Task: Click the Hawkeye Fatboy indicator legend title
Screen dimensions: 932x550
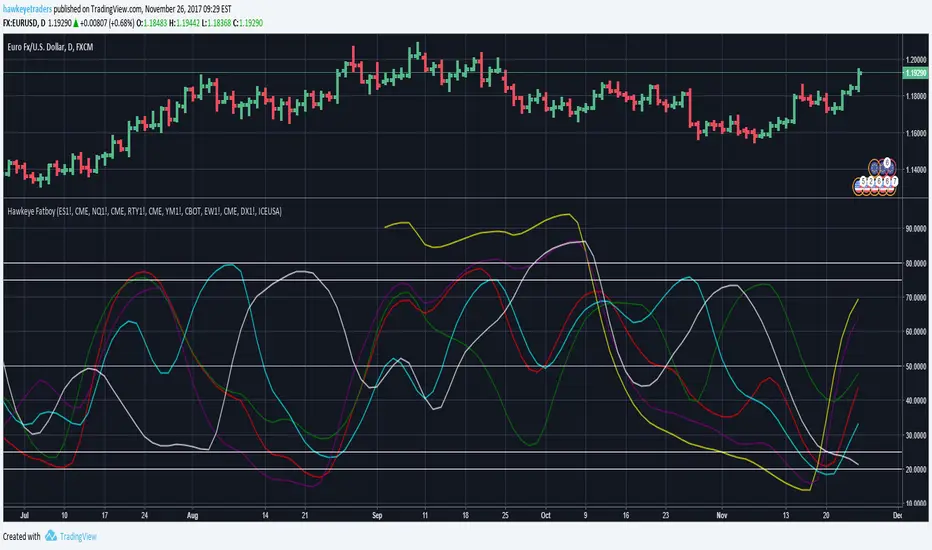Action: (144, 211)
